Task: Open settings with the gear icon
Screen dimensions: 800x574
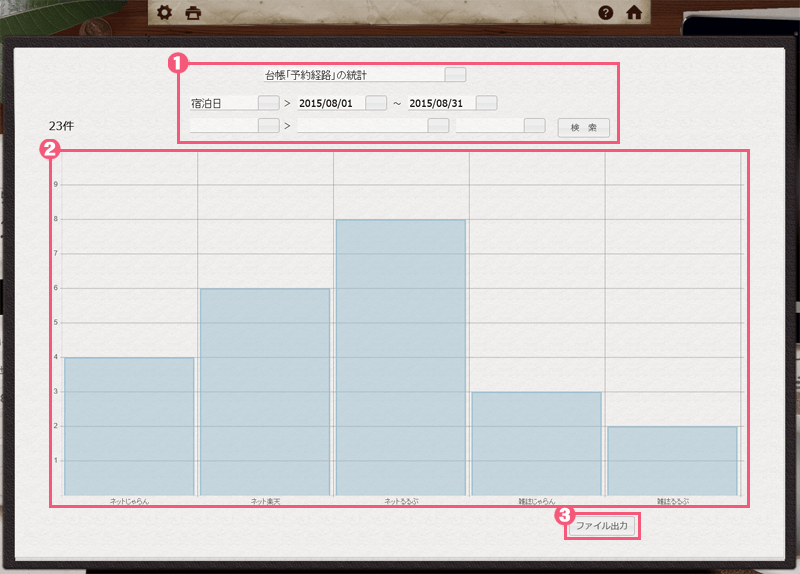Action: [166, 13]
